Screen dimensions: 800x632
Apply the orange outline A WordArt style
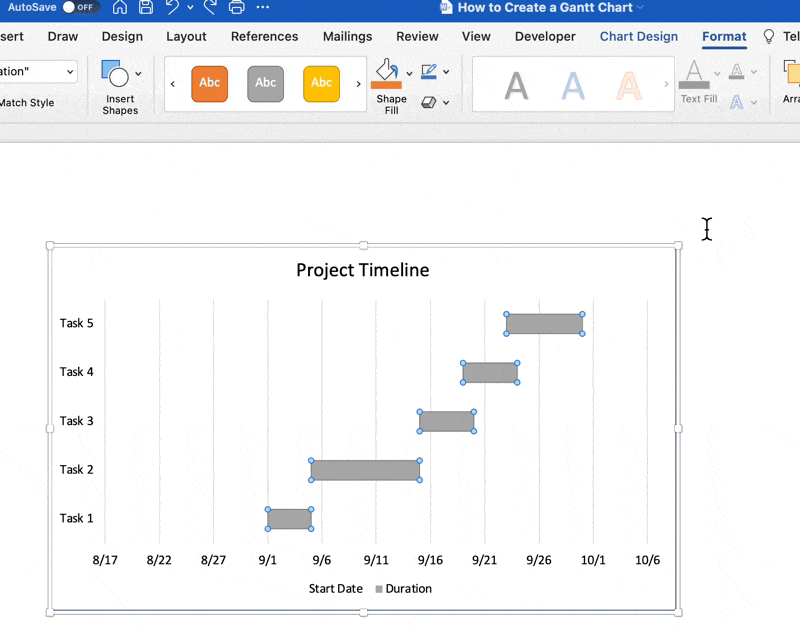click(629, 86)
